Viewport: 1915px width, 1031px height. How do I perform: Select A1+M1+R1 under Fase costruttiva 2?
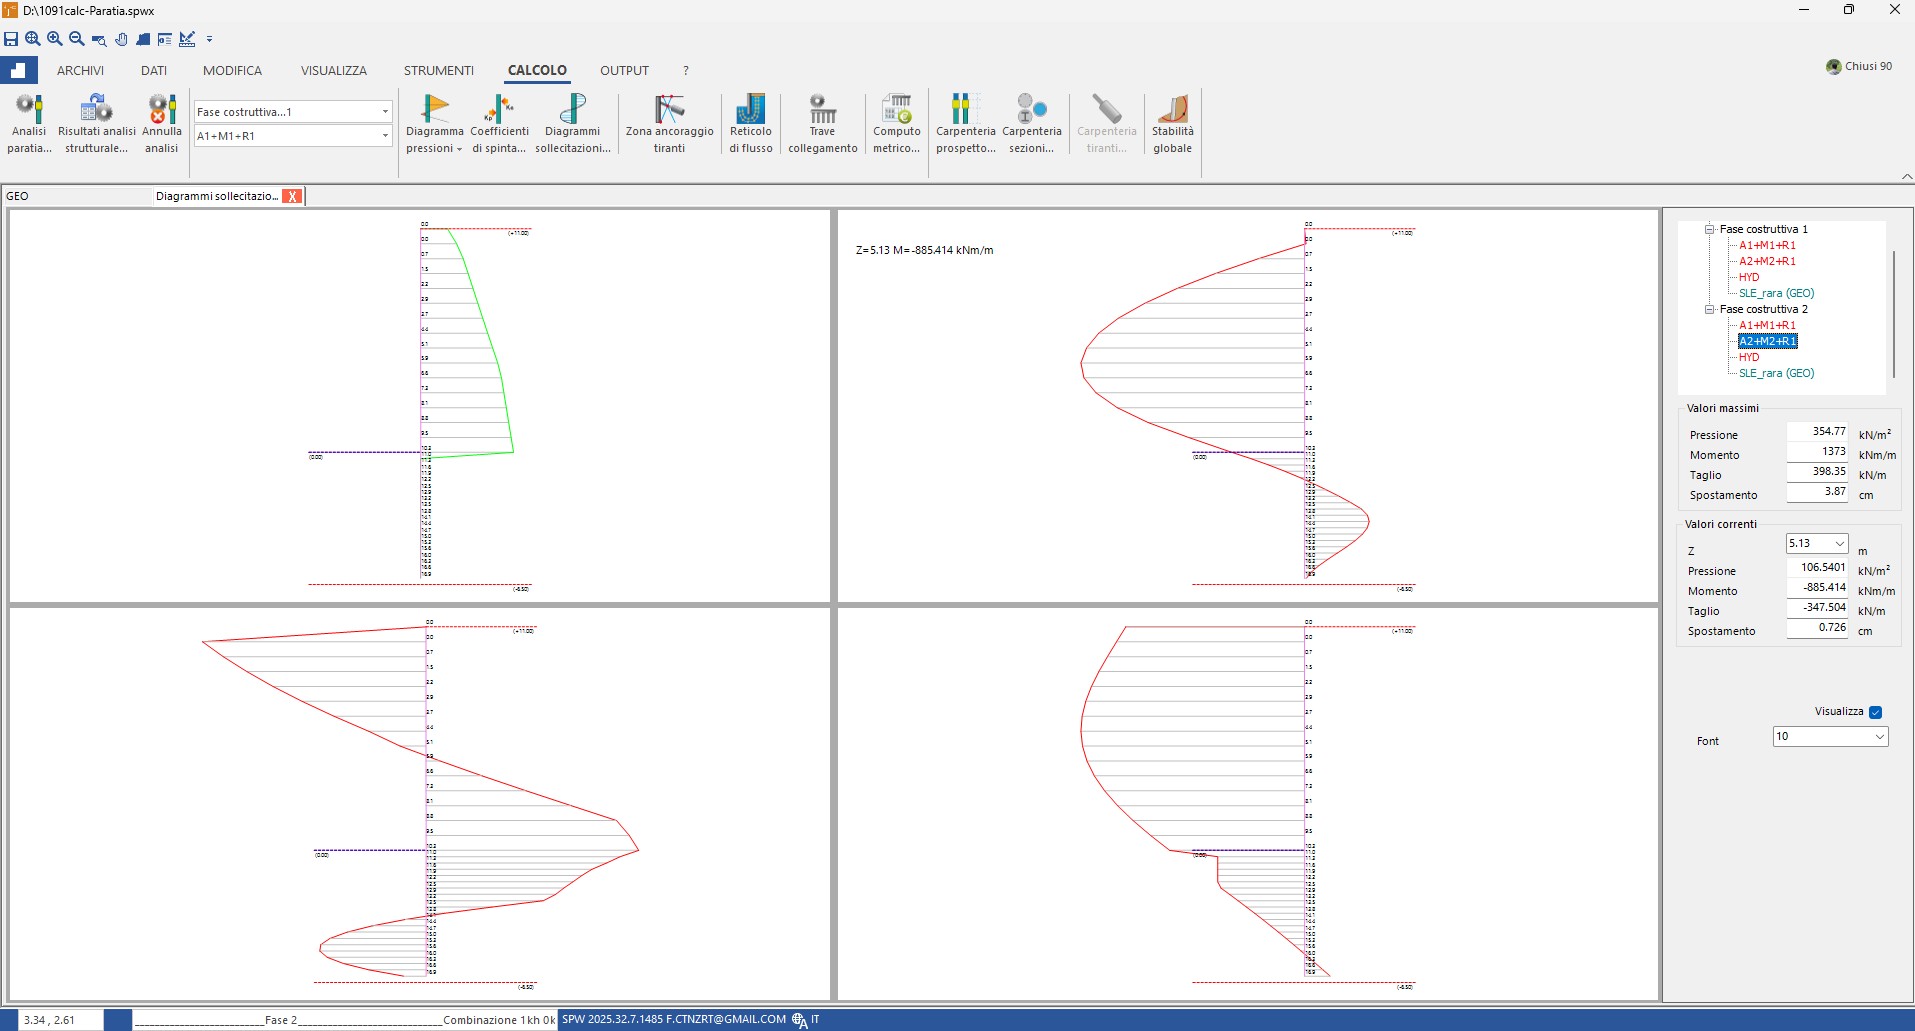tap(1767, 325)
